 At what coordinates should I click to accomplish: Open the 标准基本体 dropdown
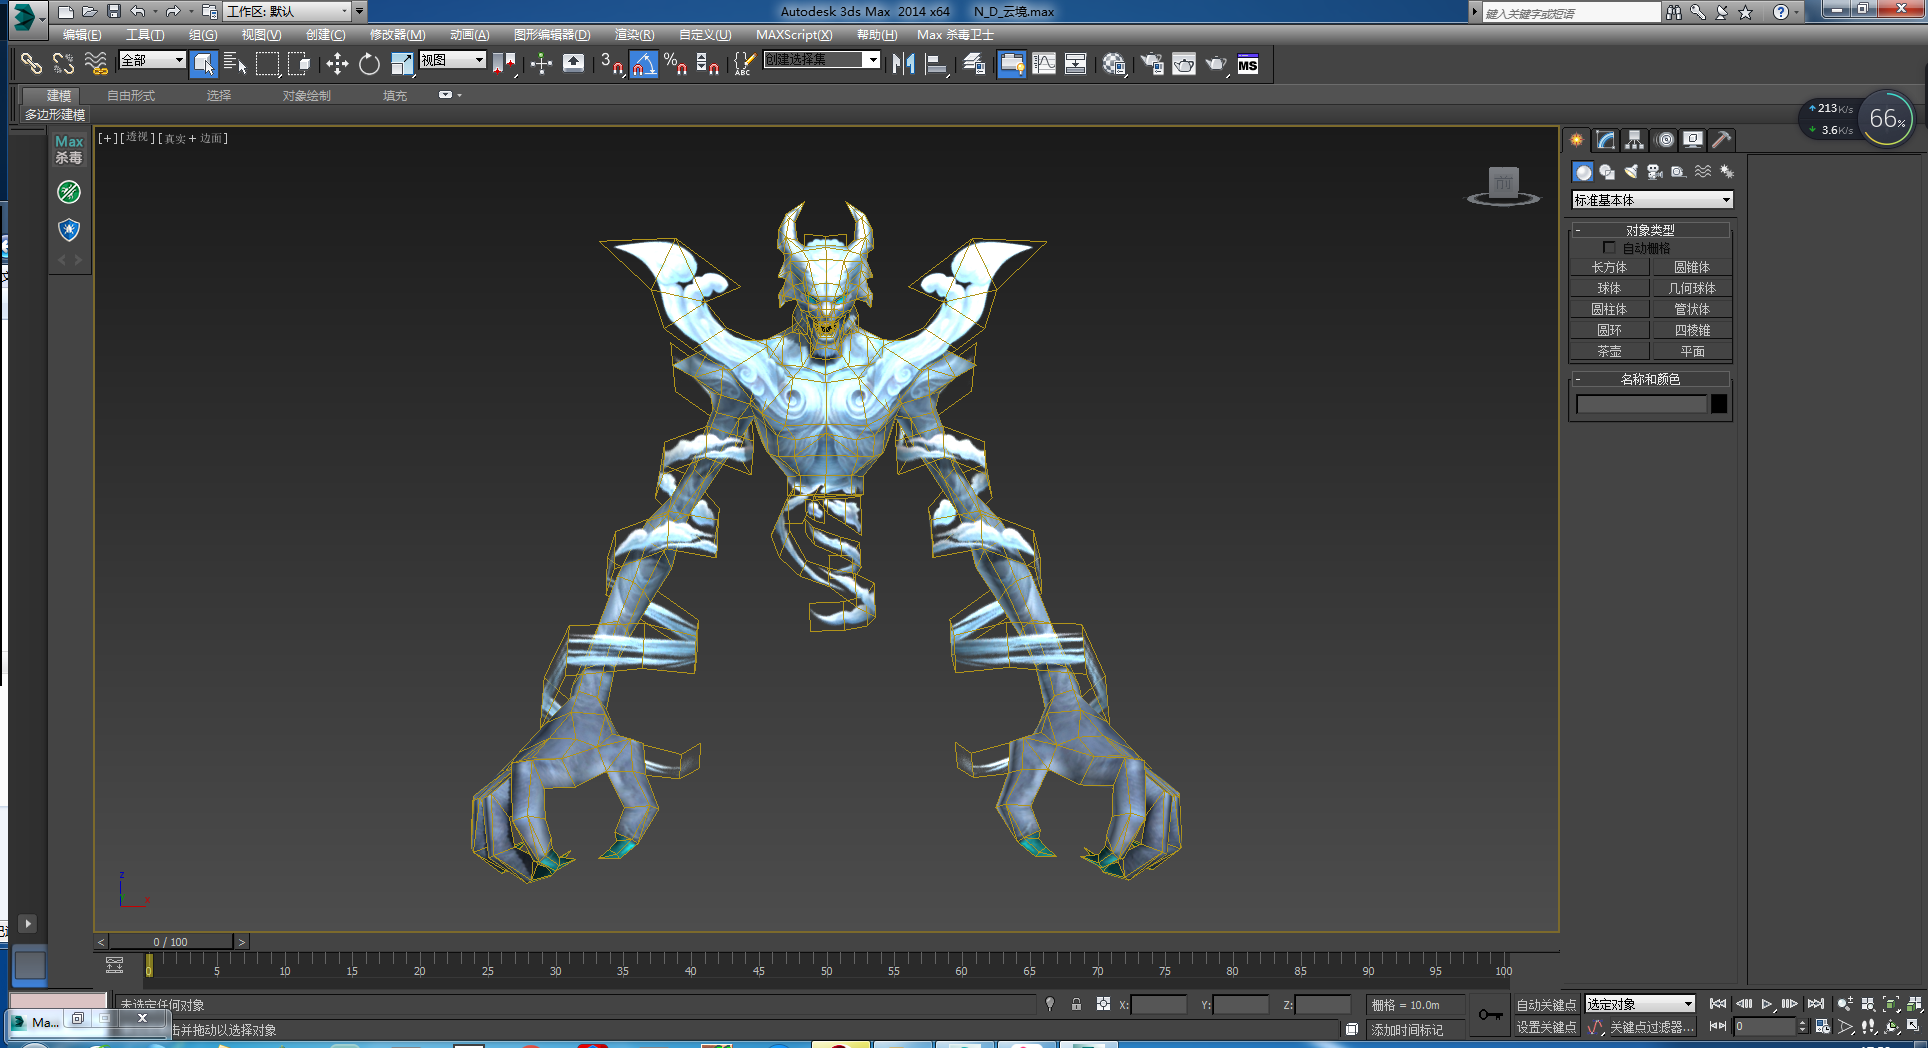[1651, 200]
